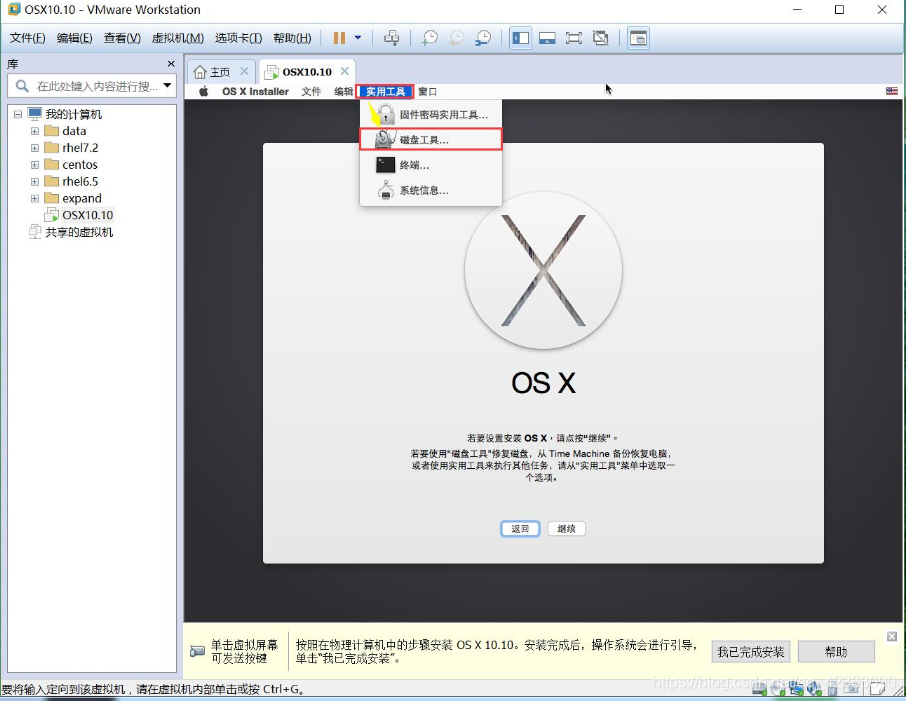Choose 磁盘工具… from the menu
The width and height of the screenshot is (906, 701).
click(x=430, y=139)
